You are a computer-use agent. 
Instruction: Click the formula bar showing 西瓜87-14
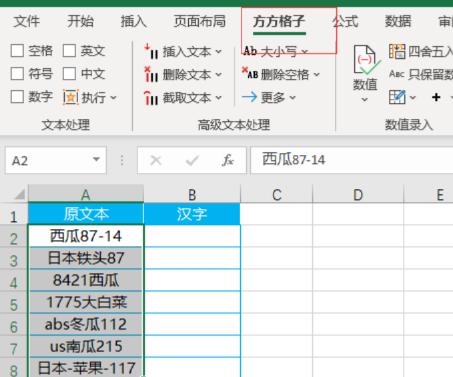[x=352, y=160]
